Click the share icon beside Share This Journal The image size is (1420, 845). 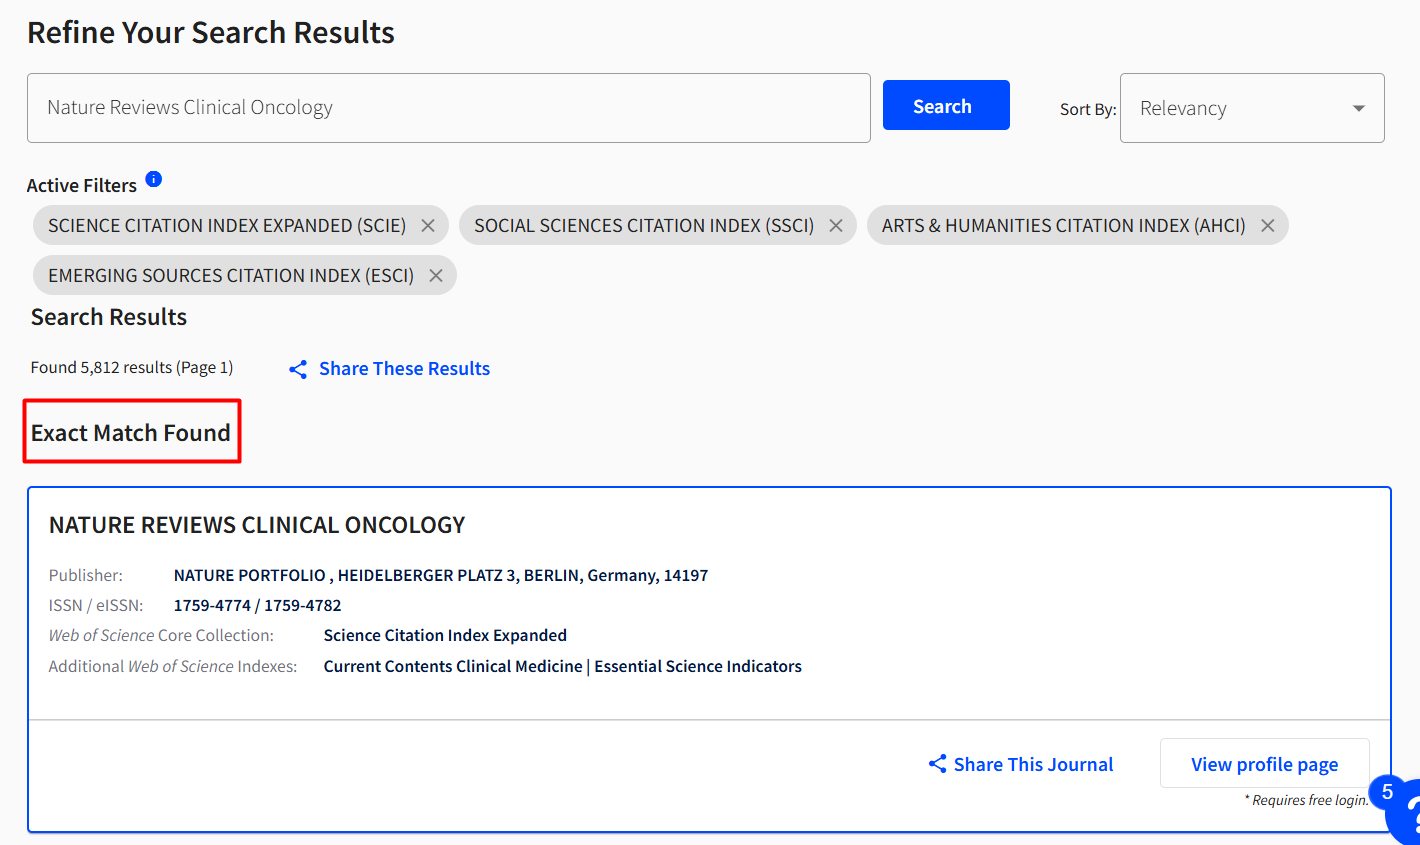936,763
